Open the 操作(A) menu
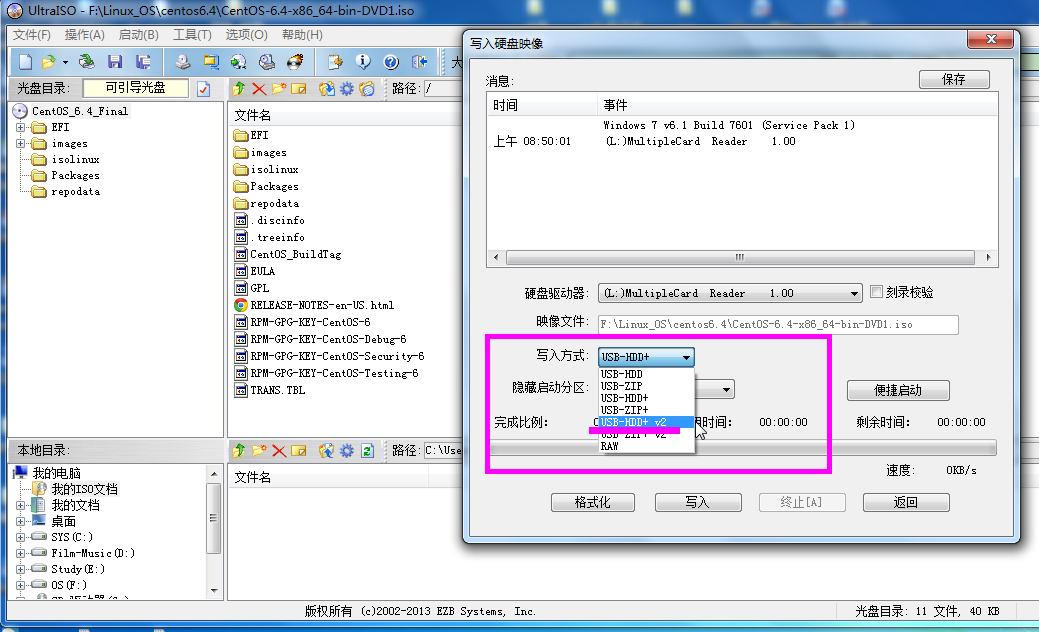This screenshot has height=632, width=1039. pos(85,35)
